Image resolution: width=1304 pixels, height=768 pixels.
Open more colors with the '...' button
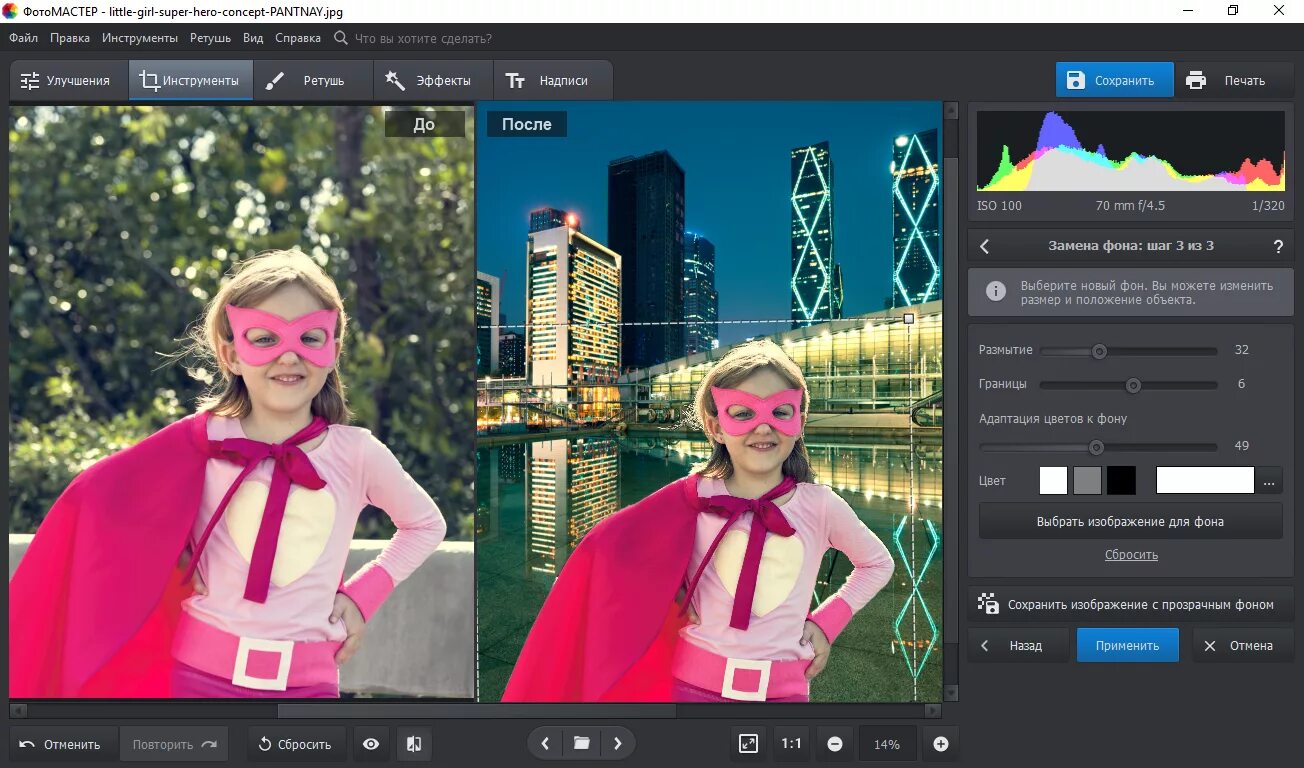coord(1269,480)
